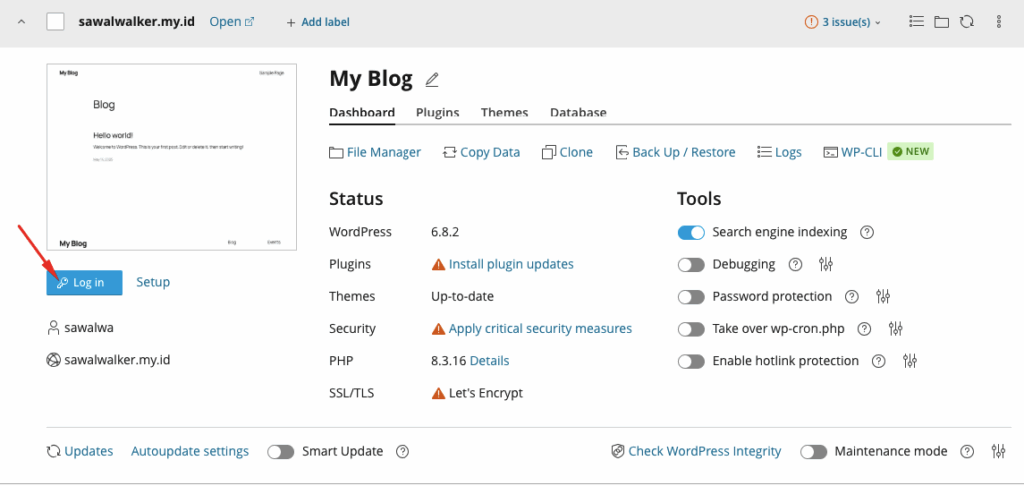
Task: Collapse the sawalwalker.my.id site card
Action: [x=22, y=22]
